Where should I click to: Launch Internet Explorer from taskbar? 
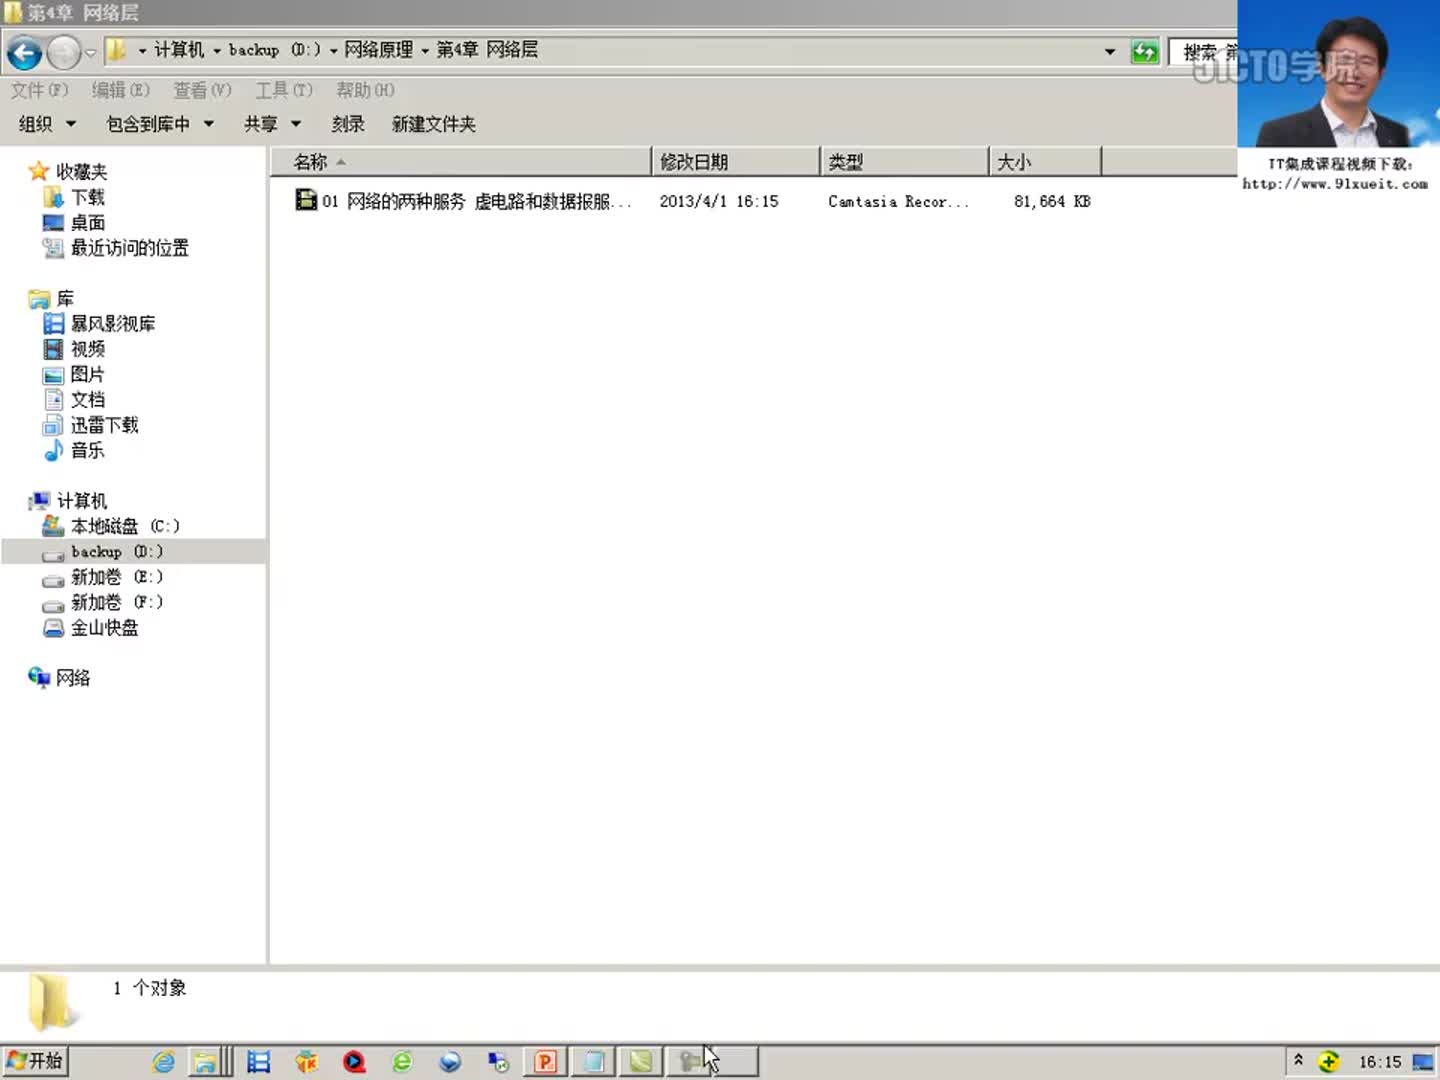[x=163, y=1062]
